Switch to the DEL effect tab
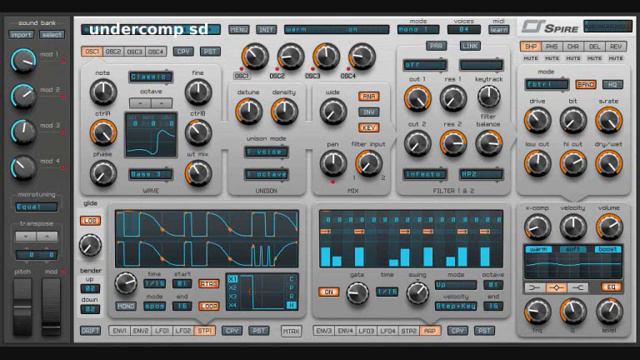640x360 pixels. click(x=594, y=47)
